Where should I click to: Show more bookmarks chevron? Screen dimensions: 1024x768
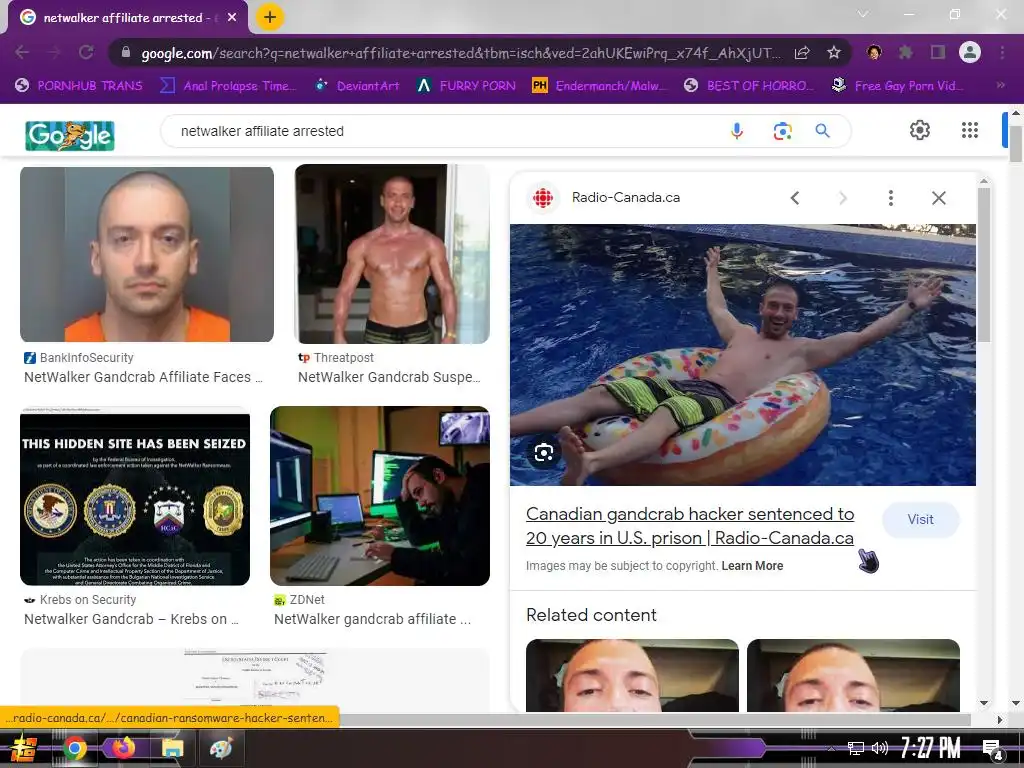click(1000, 85)
